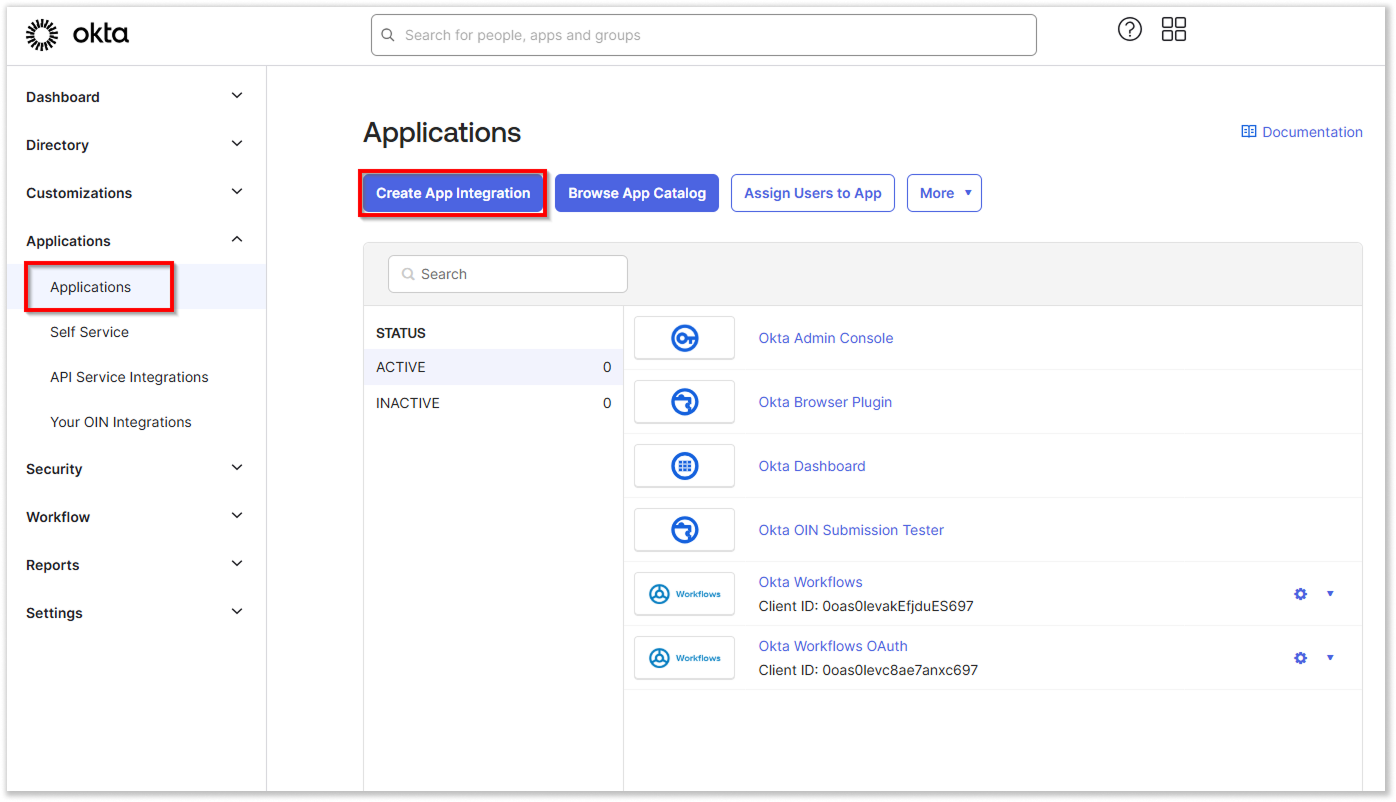Collapse the Applications sidebar section
Screen dimensions: 1396x802
coord(237,240)
